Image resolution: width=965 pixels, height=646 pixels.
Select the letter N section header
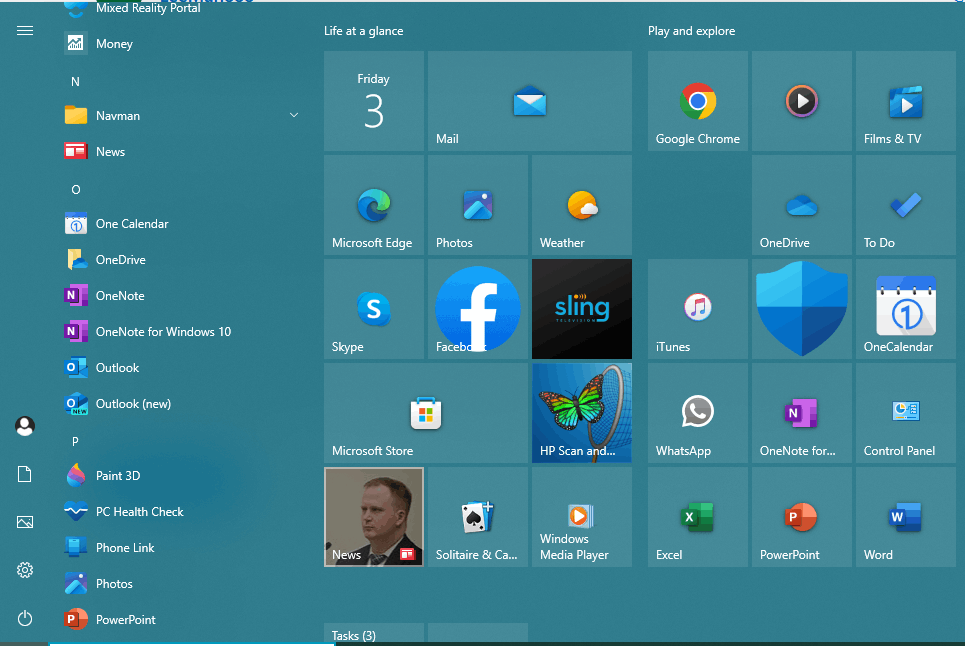[75, 81]
